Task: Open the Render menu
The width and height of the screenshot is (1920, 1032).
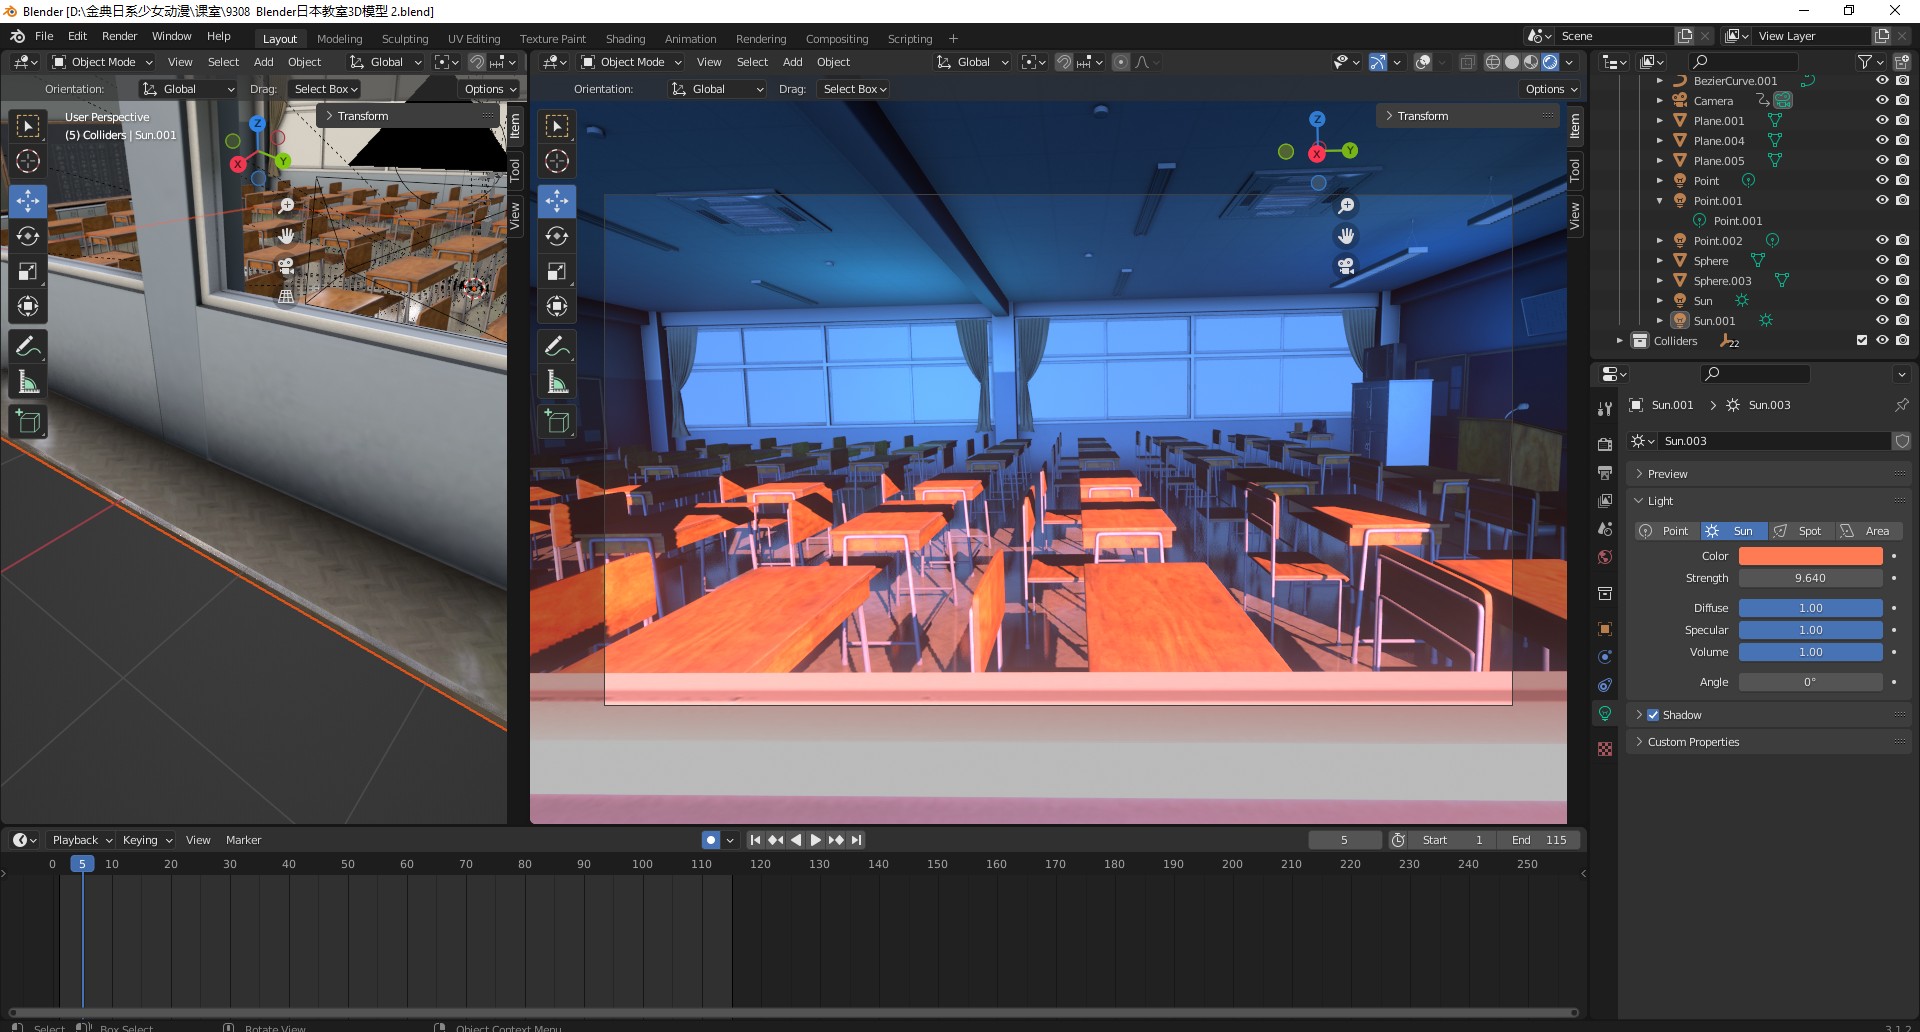Action: pyautogui.click(x=119, y=36)
